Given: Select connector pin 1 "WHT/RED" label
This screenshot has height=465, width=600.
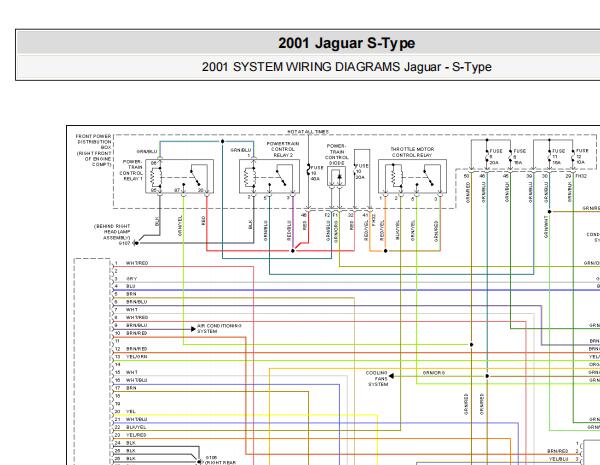Looking at the screenshot, I should (137, 263).
